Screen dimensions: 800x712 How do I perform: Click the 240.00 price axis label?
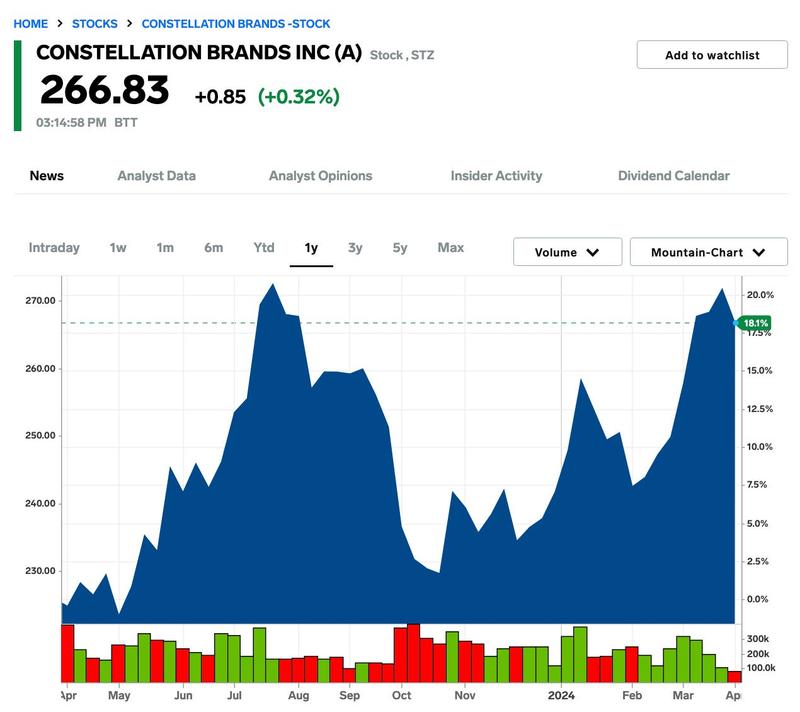(40, 503)
